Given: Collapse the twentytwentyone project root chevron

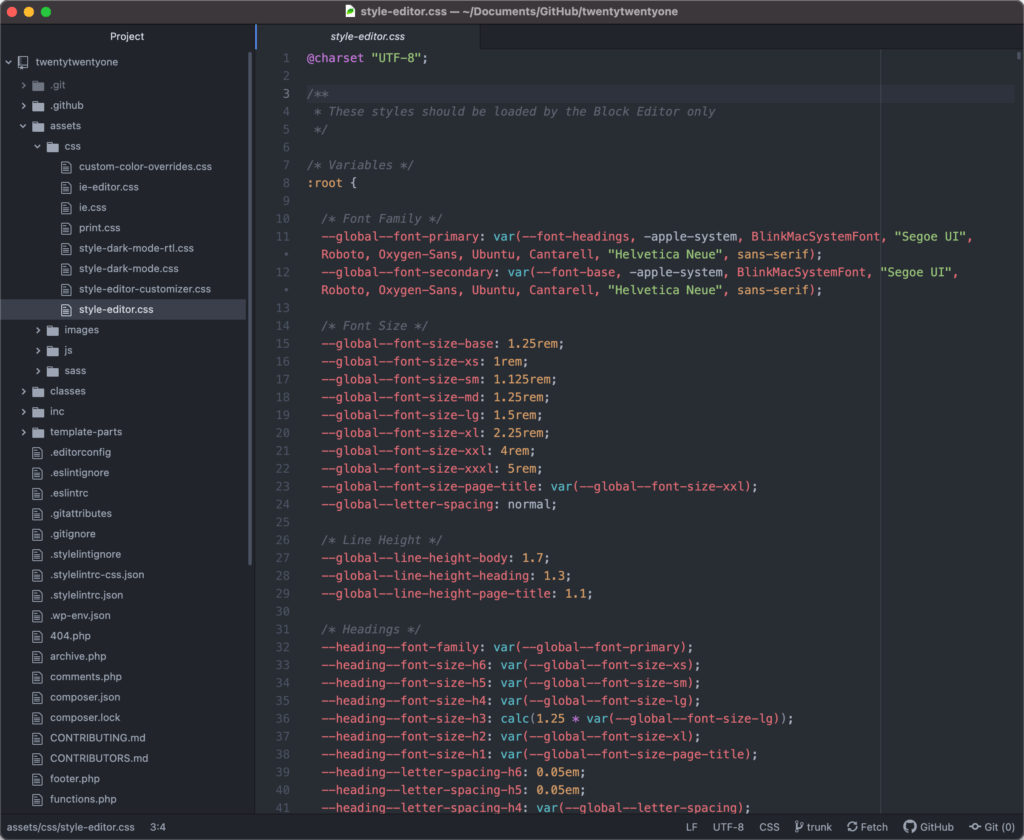Looking at the screenshot, I should click(8, 62).
